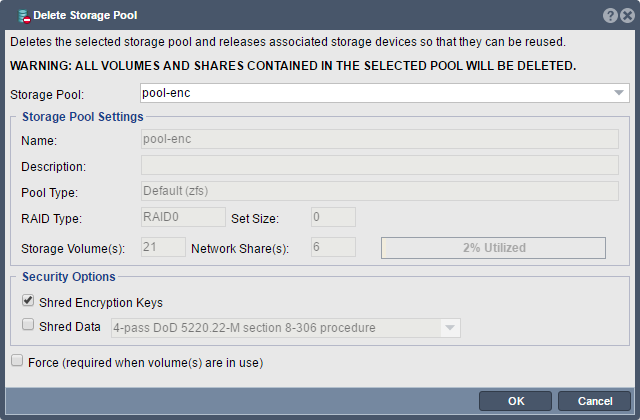Expand the shred procedure dropdown arrow
The width and height of the screenshot is (640, 420).
(450, 328)
